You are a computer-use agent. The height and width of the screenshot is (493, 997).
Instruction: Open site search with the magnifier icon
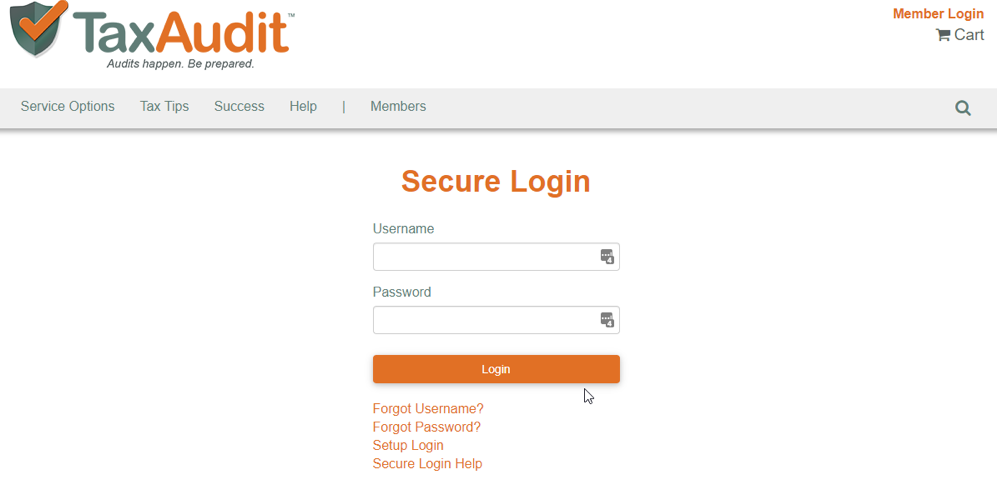click(x=963, y=108)
